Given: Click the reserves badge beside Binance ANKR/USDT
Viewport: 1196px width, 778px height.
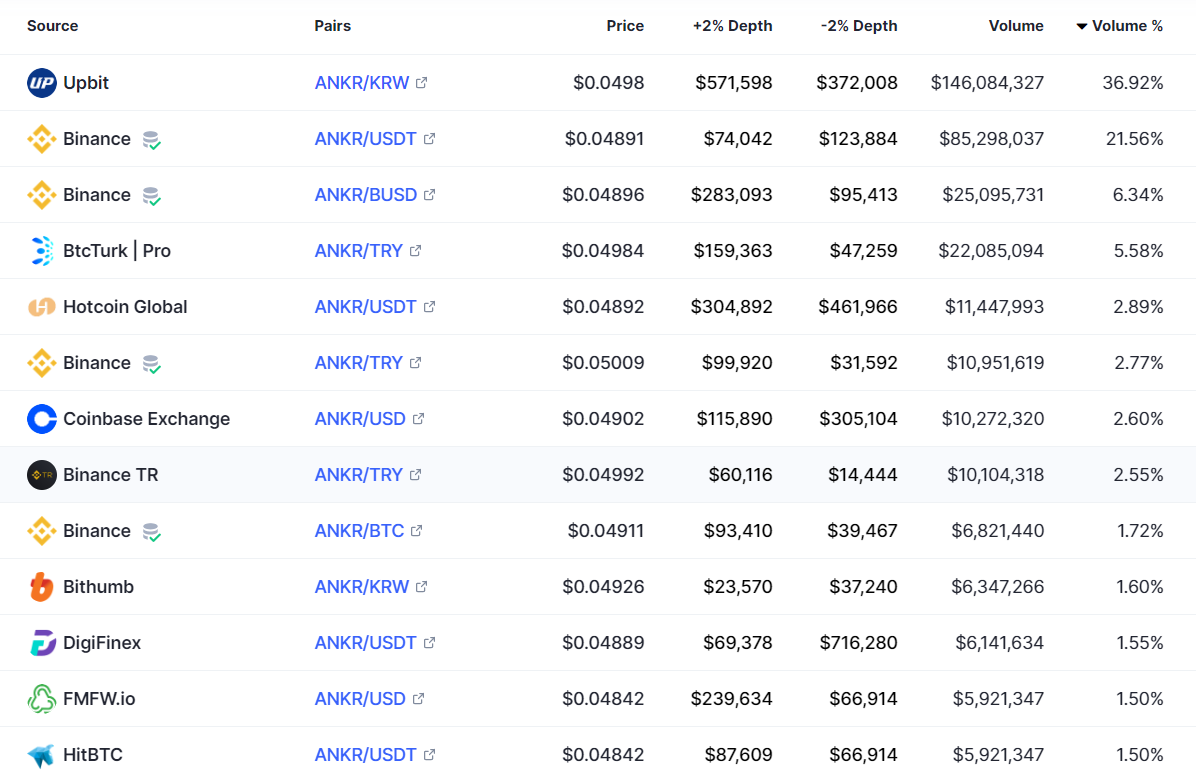Looking at the screenshot, I should 152,140.
